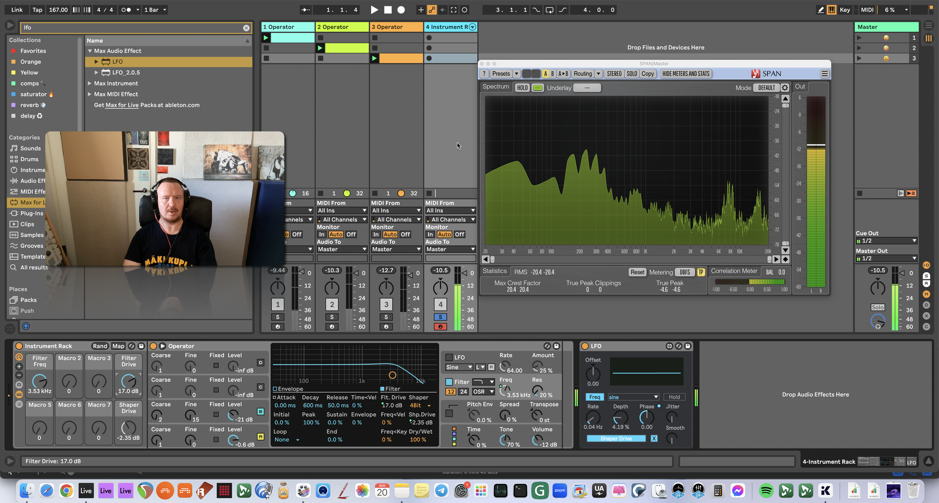Disable Operator Filter checkbox
Image resolution: width=939 pixels, height=503 pixels.
click(x=449, y=381)
